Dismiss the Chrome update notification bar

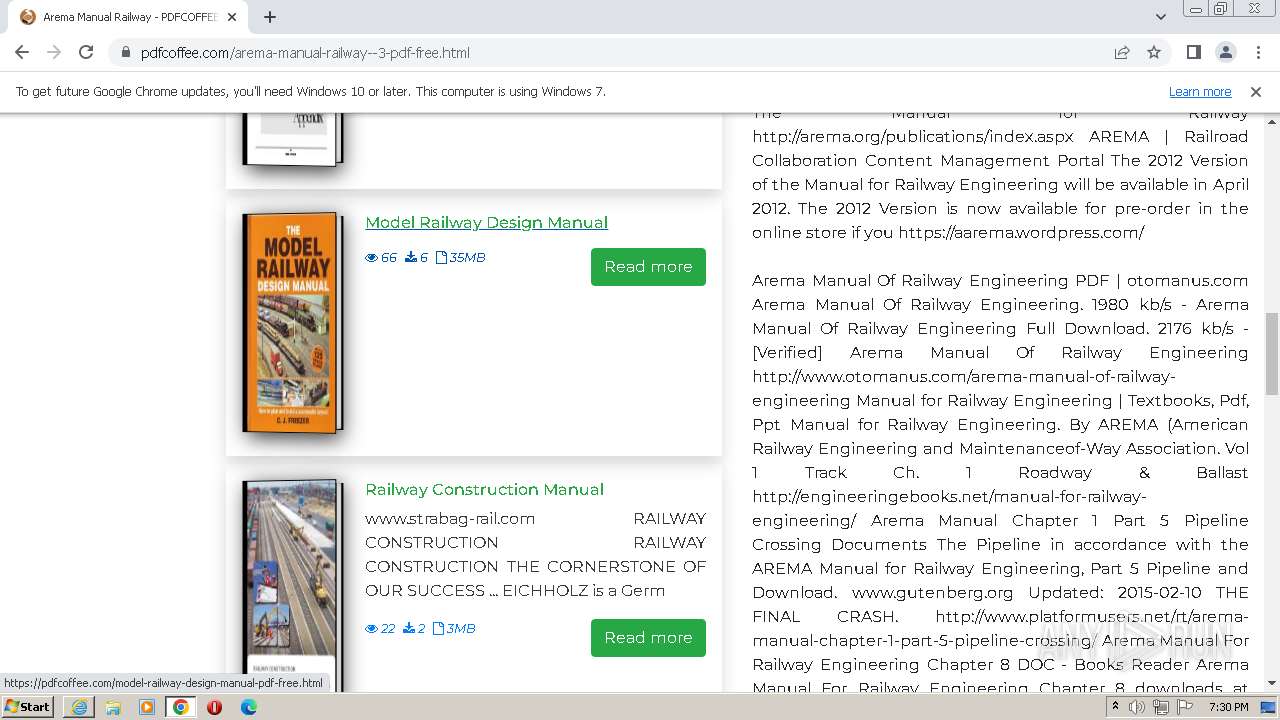pos(1256,91)
